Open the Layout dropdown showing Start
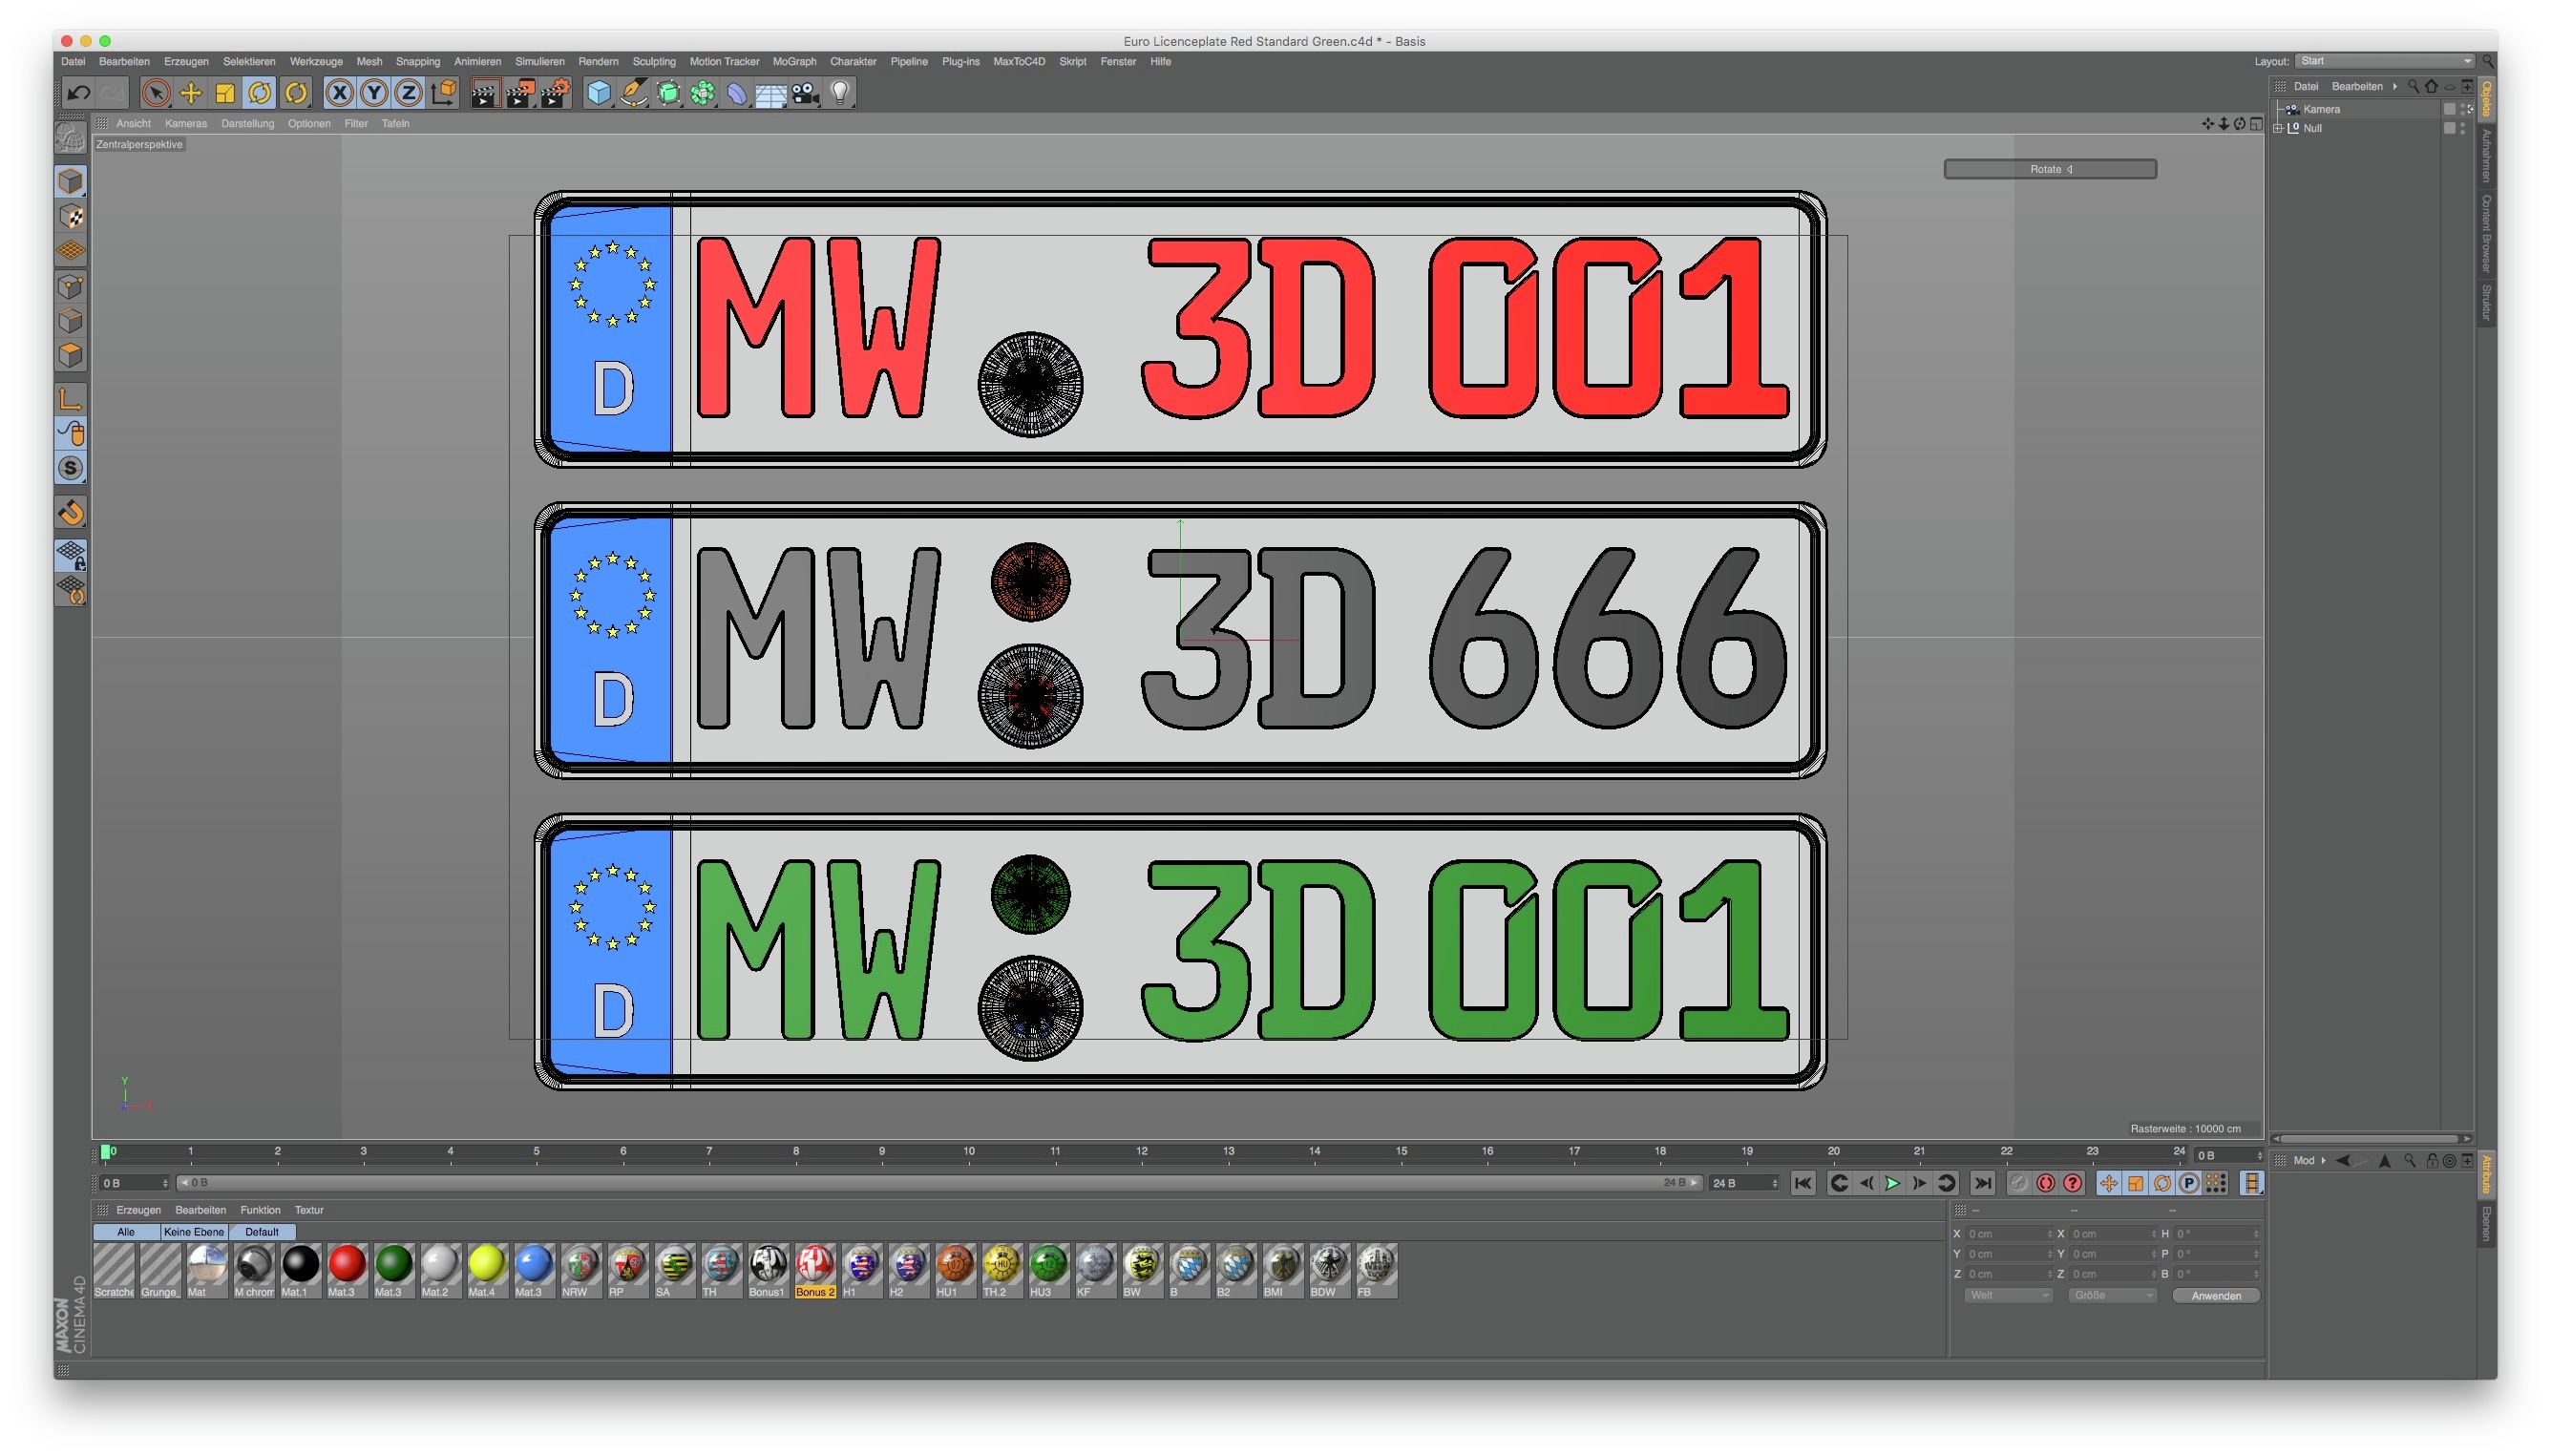The height and width of the screenshot is (1456, 2551). coord(2383,61)
